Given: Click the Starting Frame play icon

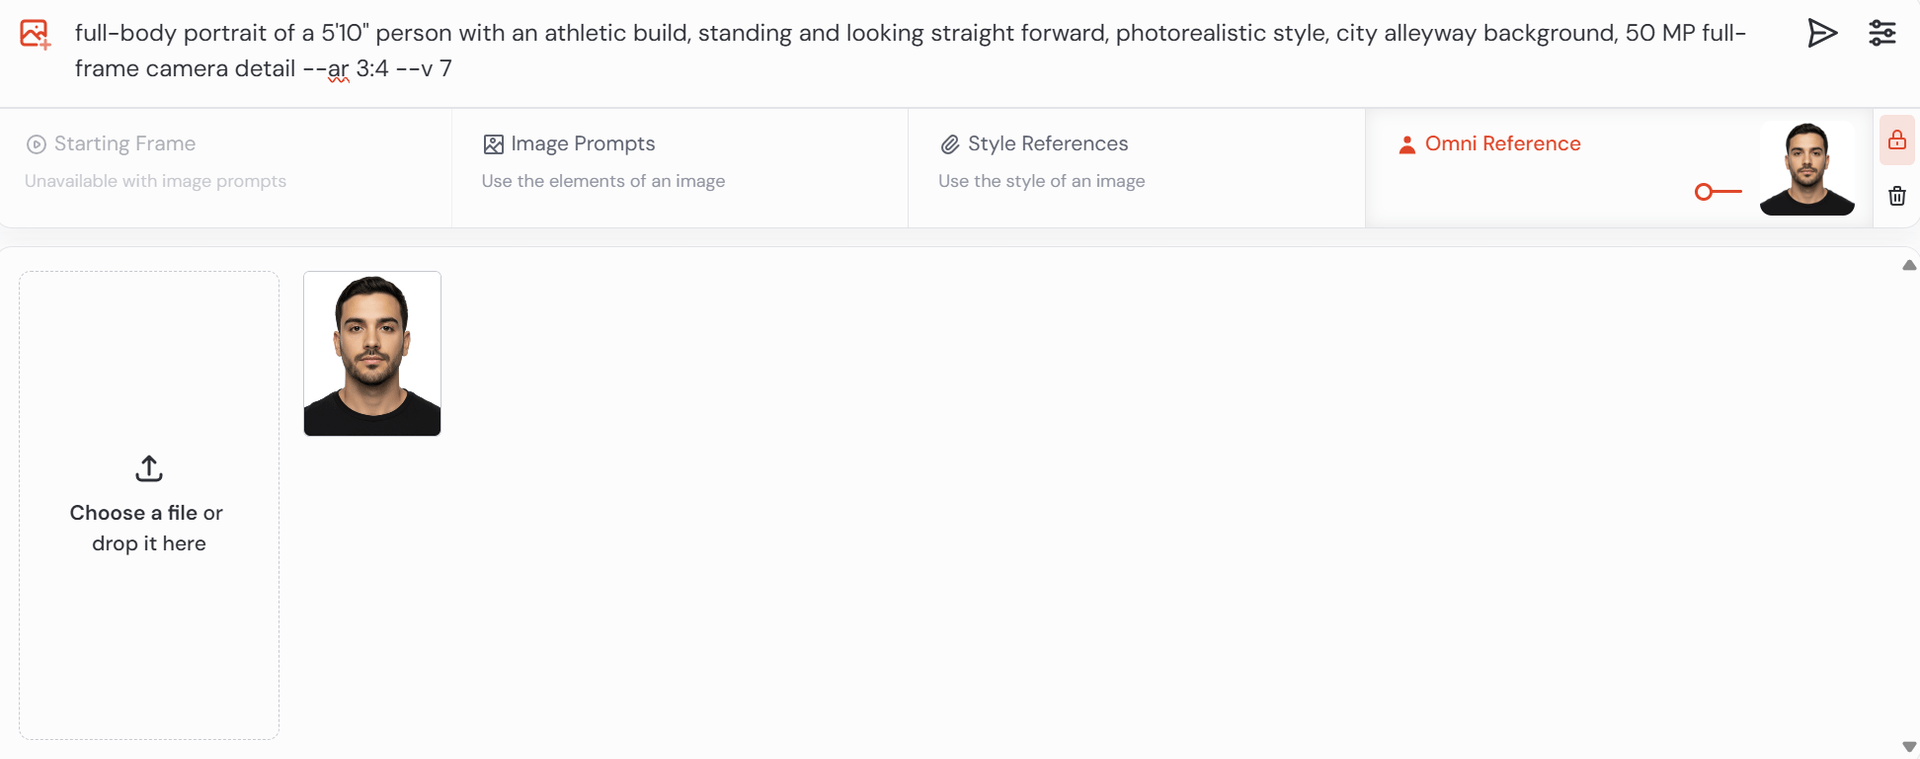Looking at the screenshot, I should point(36,144).
